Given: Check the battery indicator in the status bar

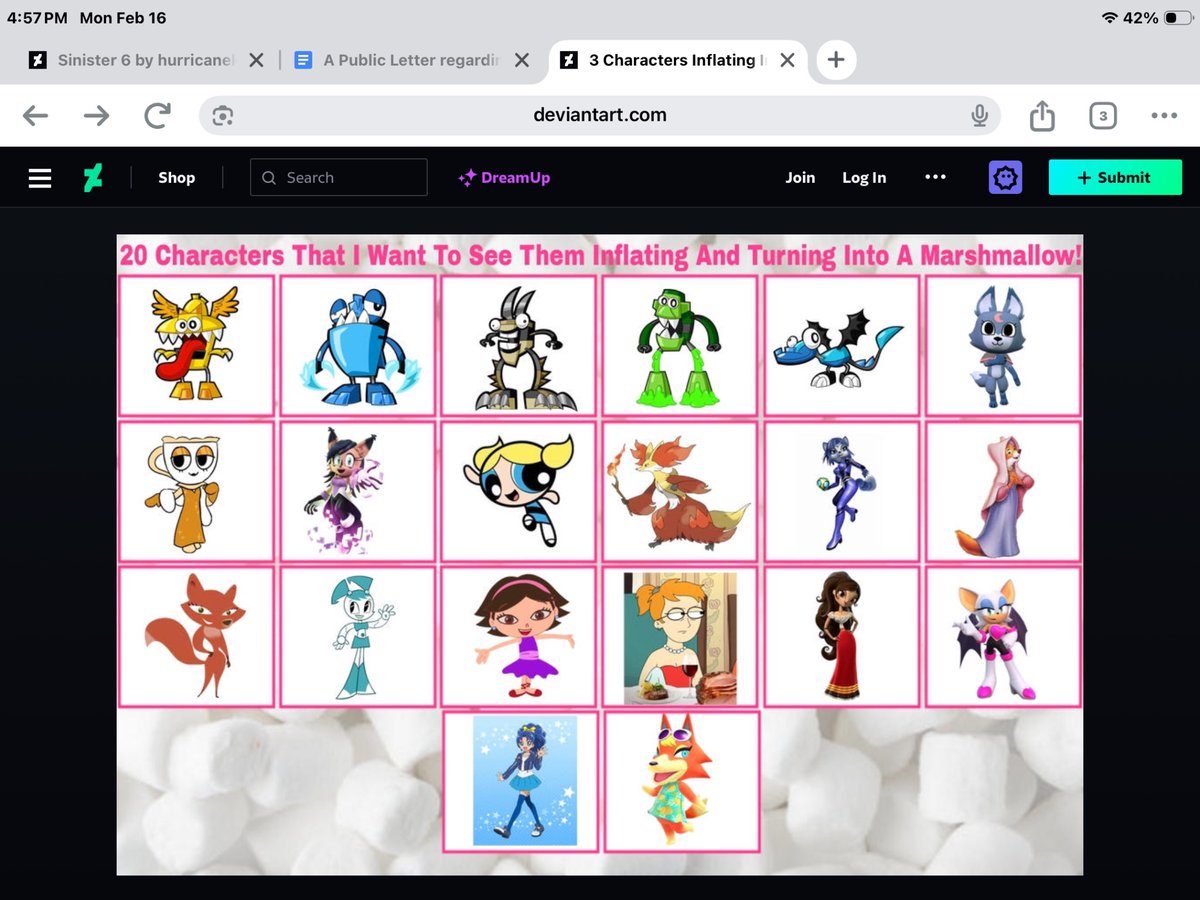Looking at the screenshot, I should click(x=1178, y=18).
